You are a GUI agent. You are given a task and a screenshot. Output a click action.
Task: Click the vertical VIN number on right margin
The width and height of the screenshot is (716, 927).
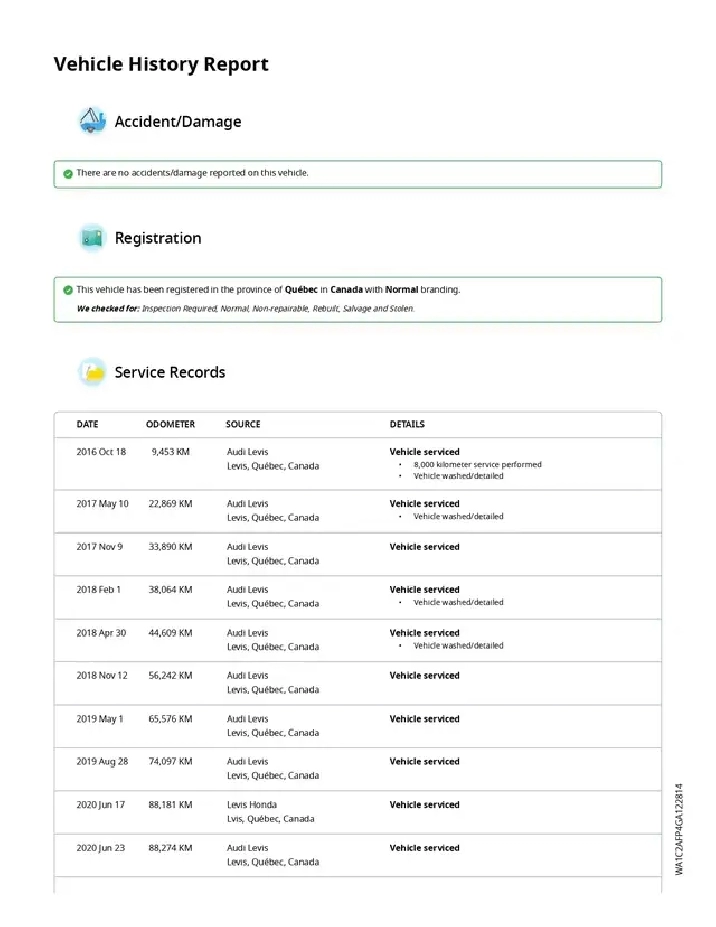click(679, 829)
